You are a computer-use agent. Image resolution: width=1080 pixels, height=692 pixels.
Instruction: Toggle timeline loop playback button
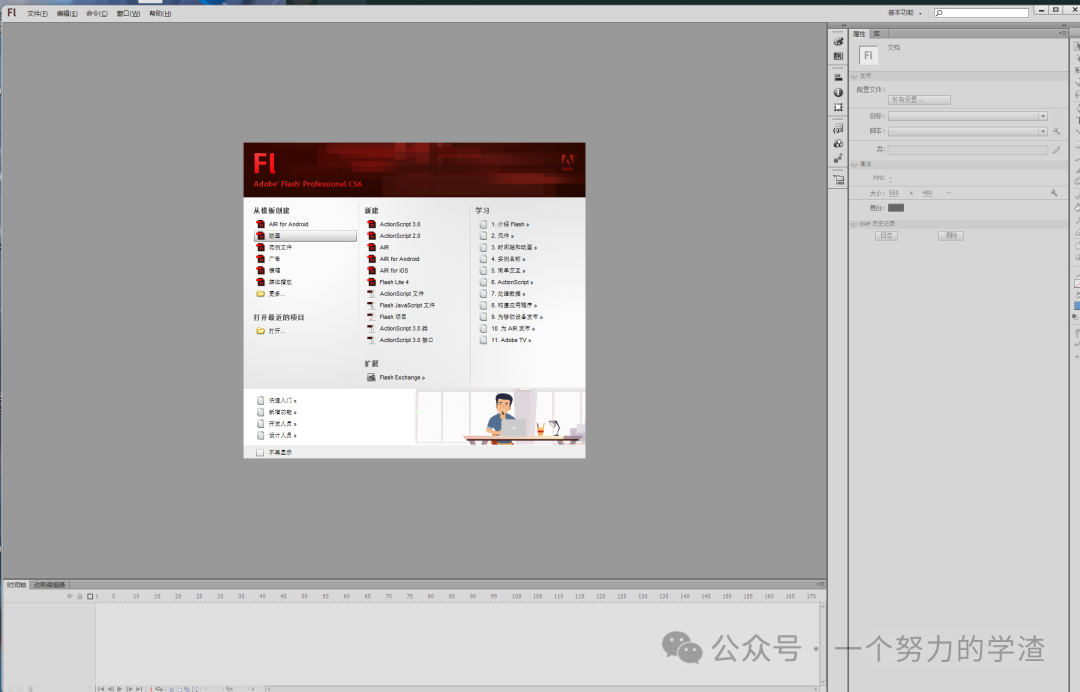coord(159,688)
